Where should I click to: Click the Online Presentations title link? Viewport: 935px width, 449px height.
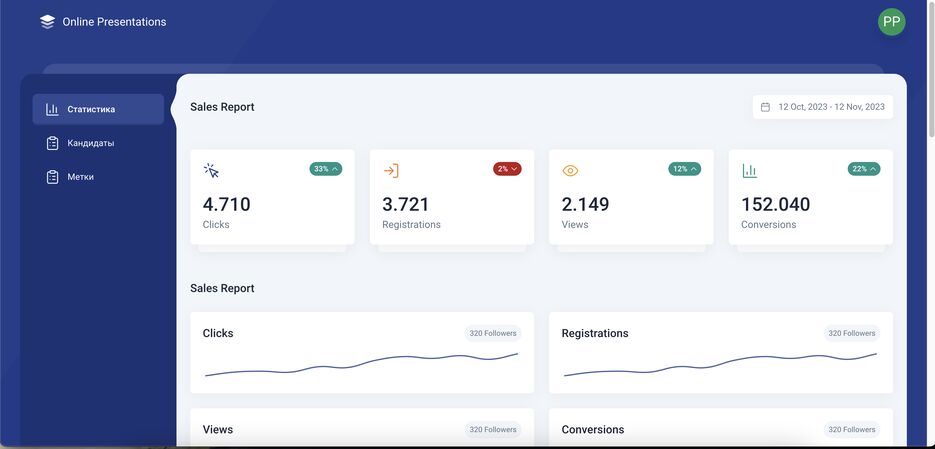point(114,22)
